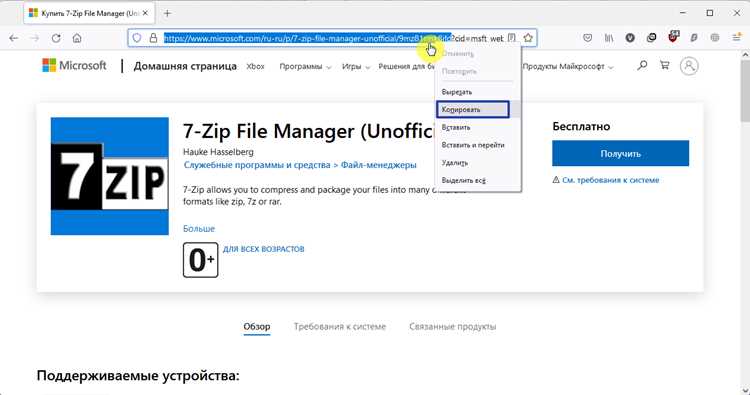Click the overlapping windows extension icon
This screenshot has width=750, height=395.
coord(651,38)
